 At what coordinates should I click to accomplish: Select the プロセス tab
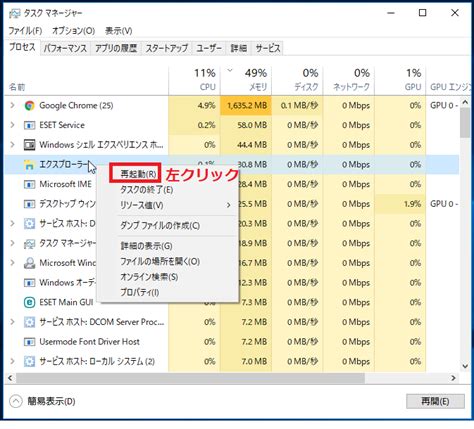22,48
